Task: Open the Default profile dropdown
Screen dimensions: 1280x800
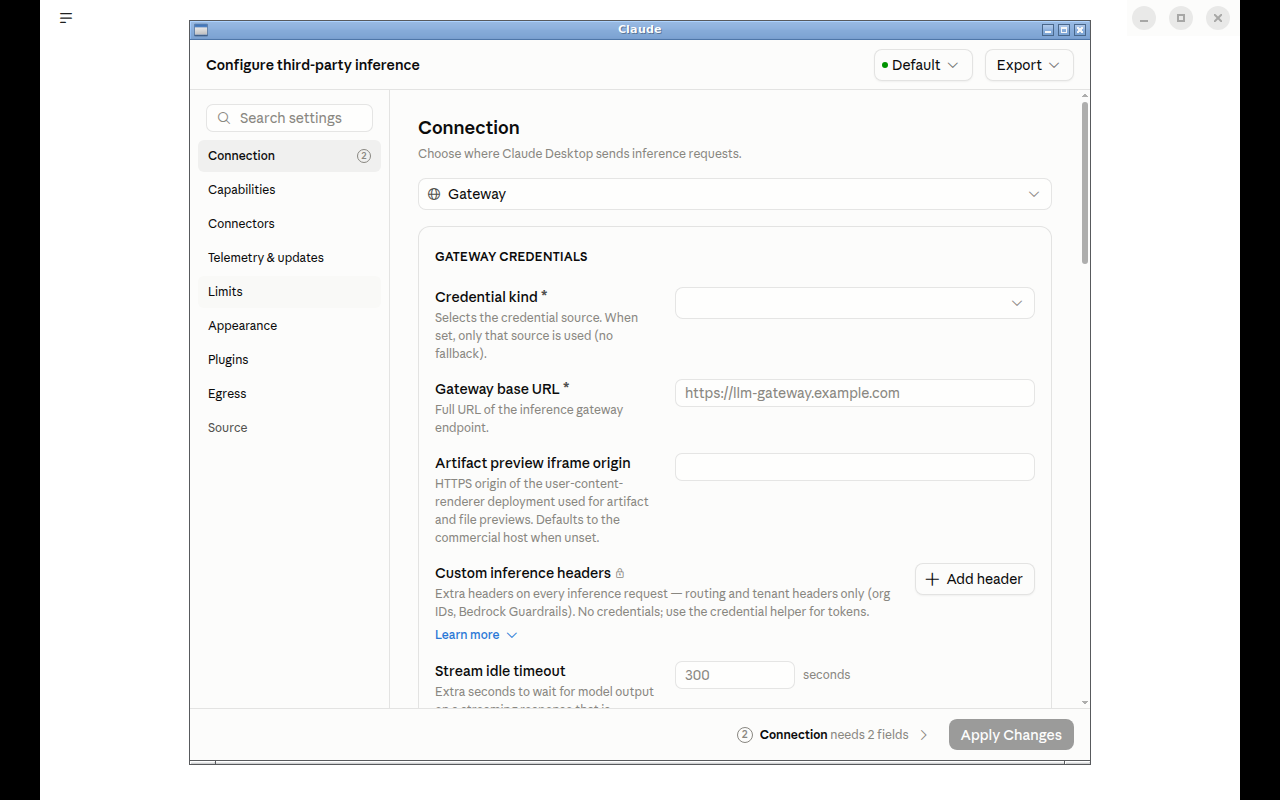Action: (923, 65)
